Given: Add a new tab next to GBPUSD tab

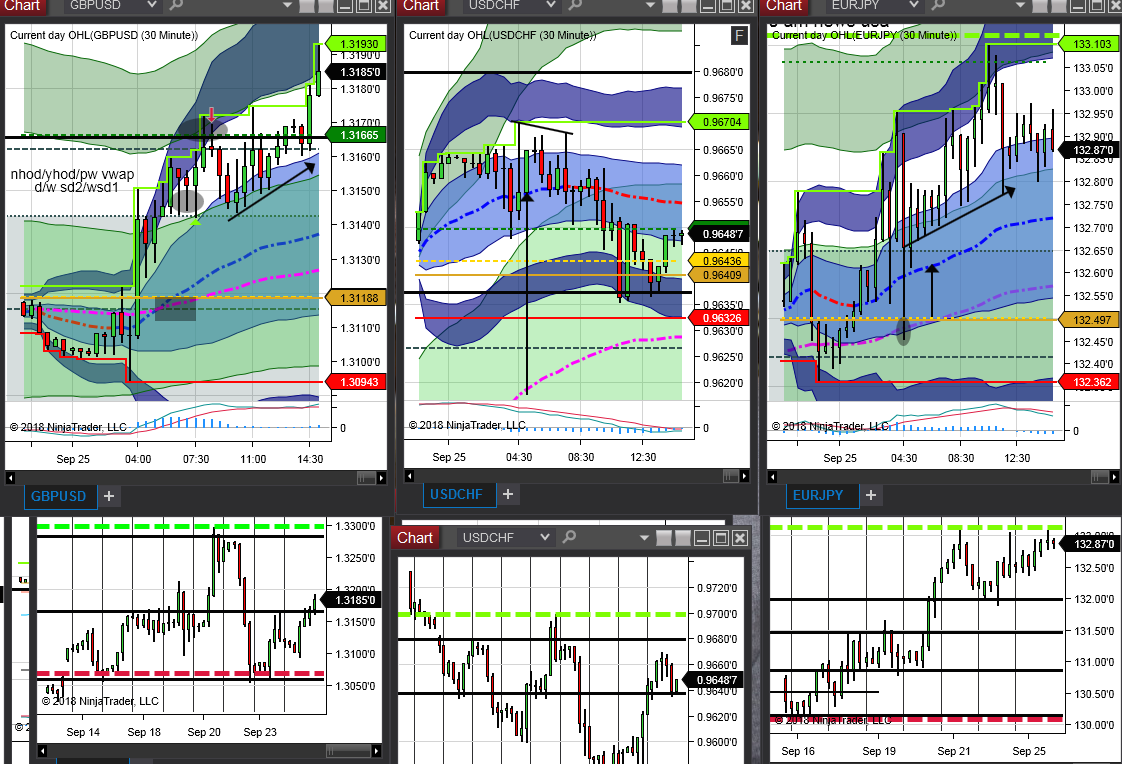Looking at the screenshot, I should coord(109,496).
